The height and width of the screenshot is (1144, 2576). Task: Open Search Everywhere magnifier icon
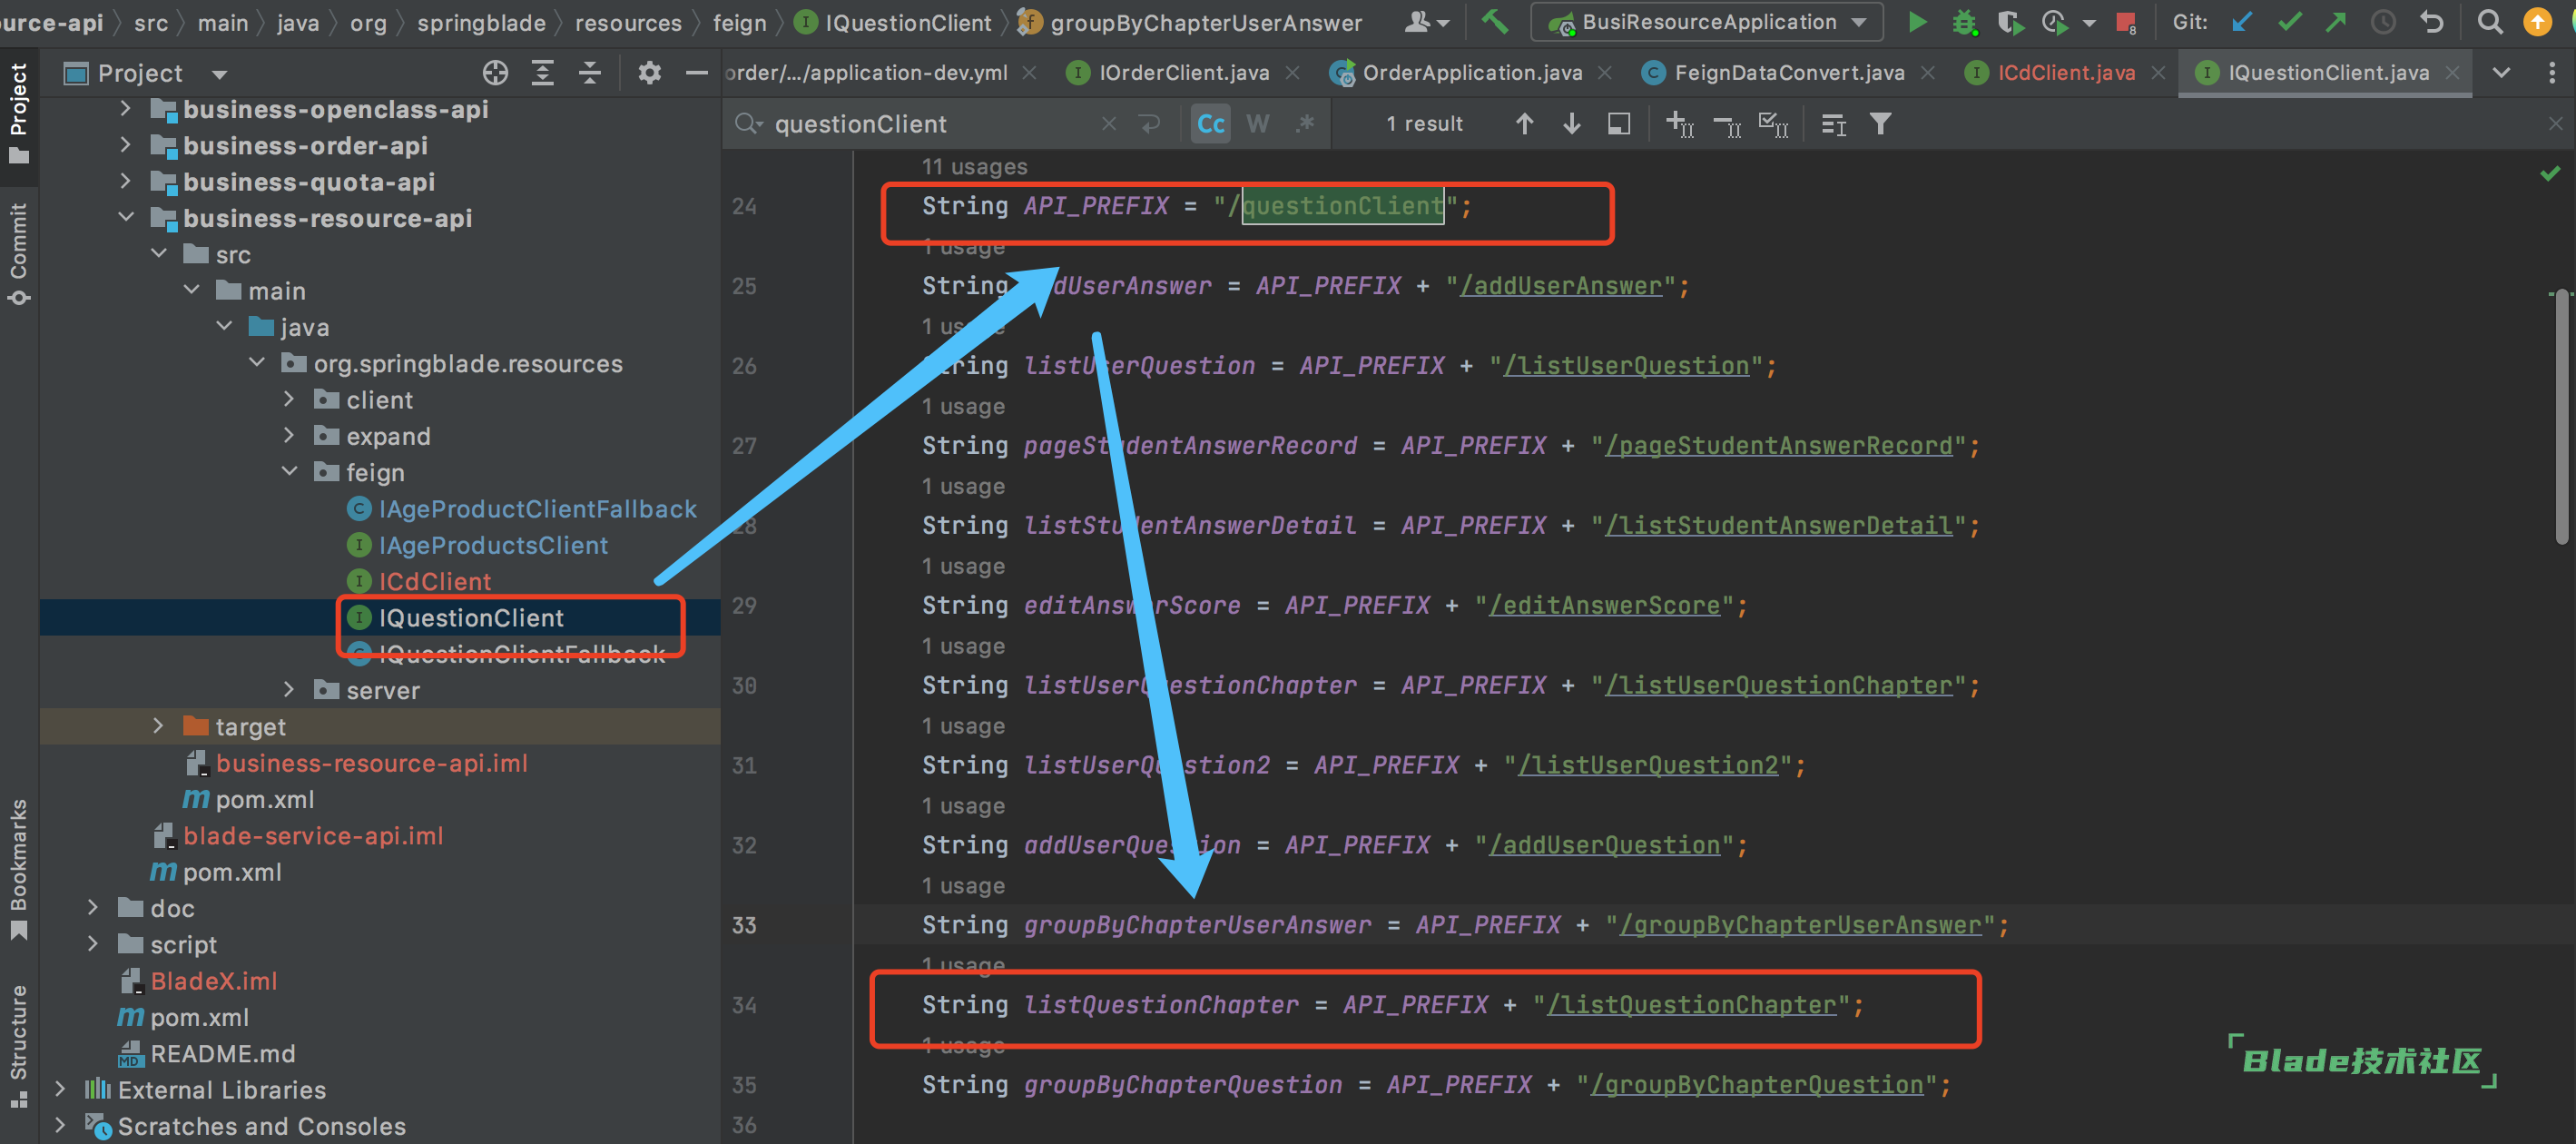point(2489,22)
